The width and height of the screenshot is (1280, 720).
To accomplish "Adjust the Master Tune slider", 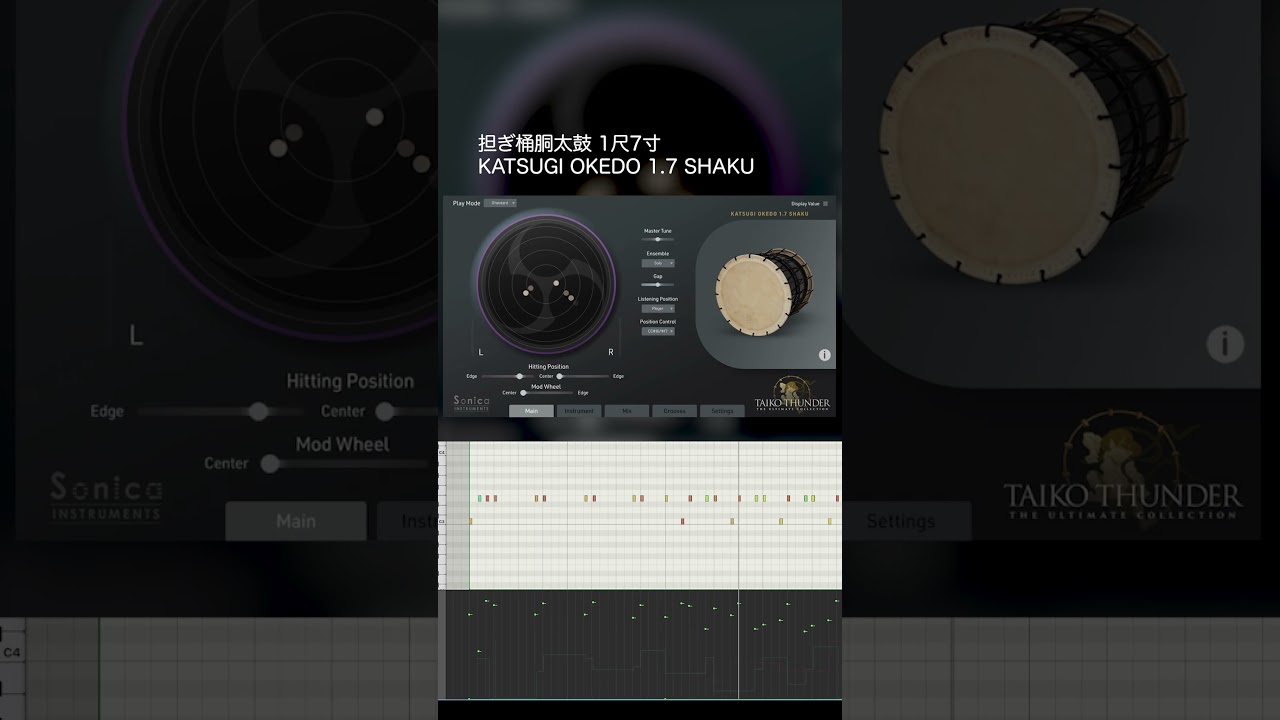I will 658,239.
